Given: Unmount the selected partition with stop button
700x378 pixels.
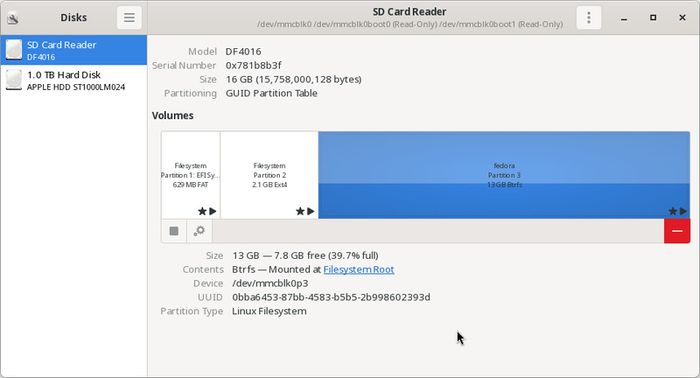Looking at the screenshot, I should [174, 231].
